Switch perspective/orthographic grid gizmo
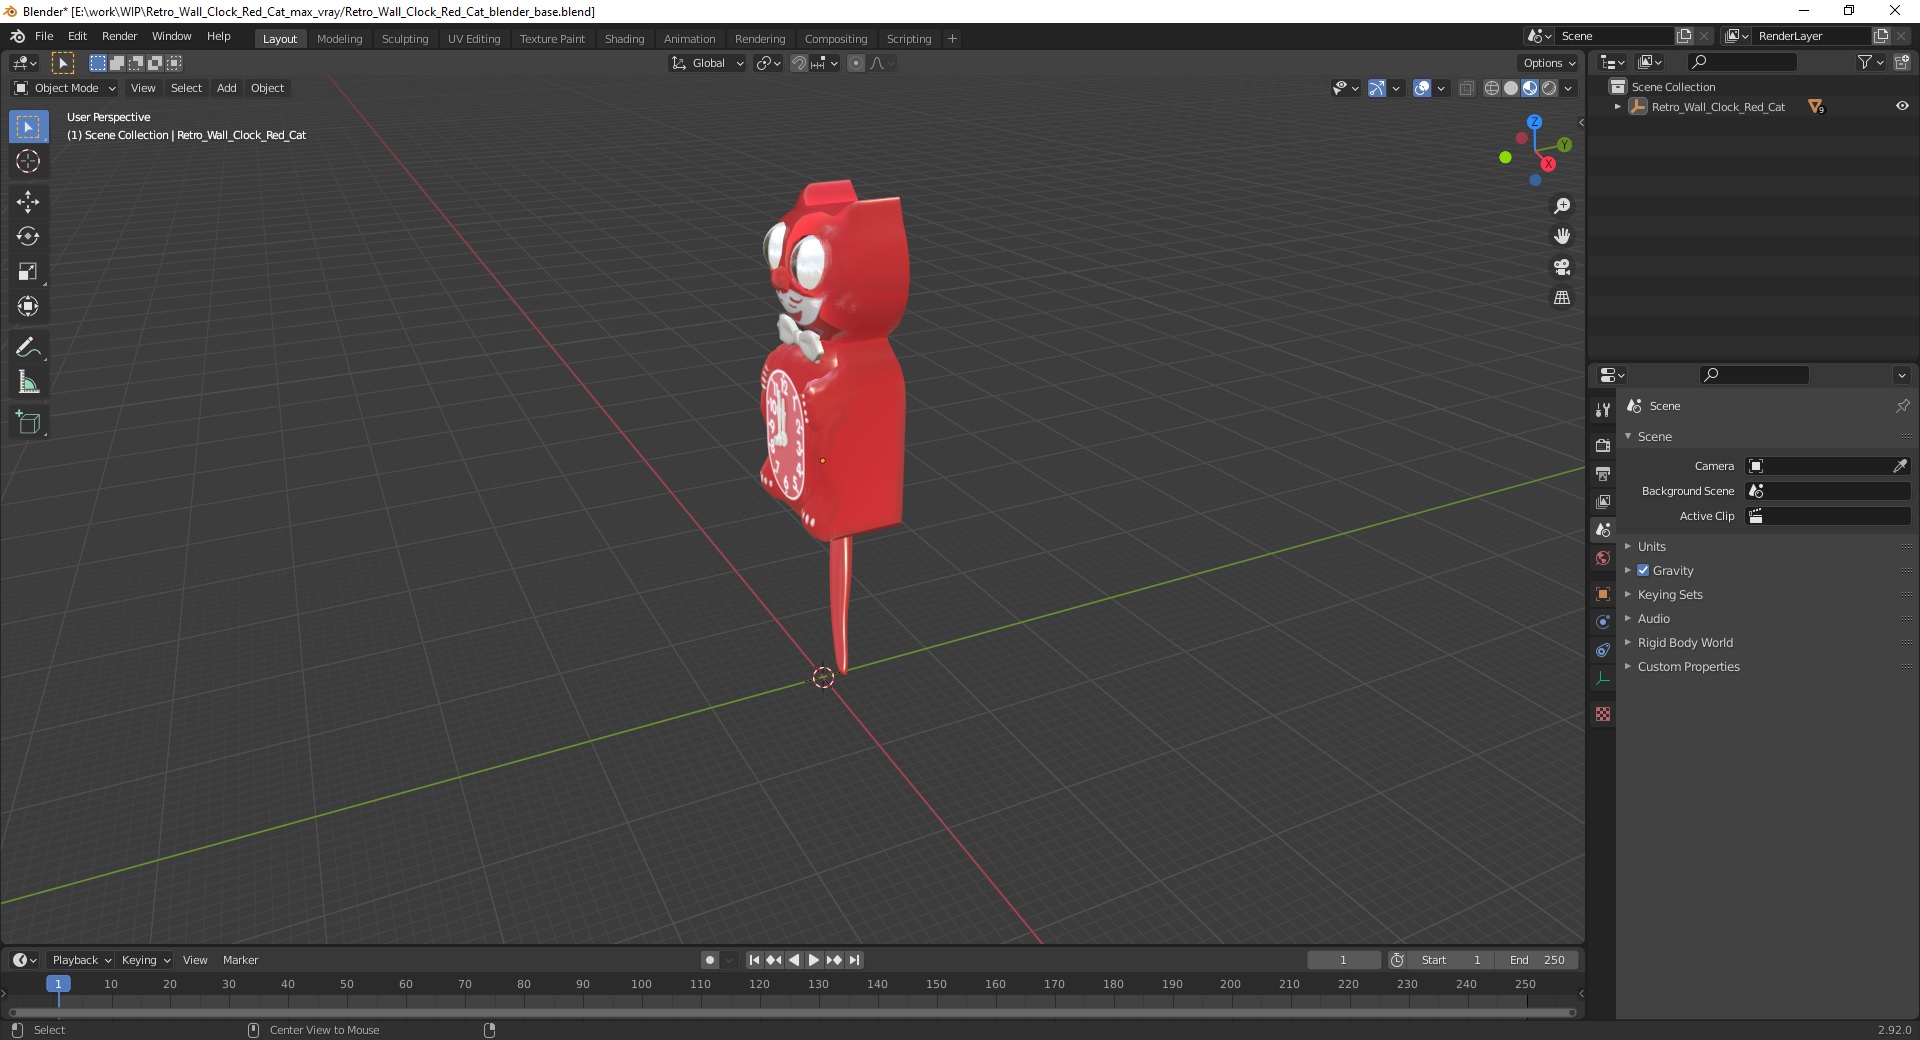 [x=1562, y=298]
